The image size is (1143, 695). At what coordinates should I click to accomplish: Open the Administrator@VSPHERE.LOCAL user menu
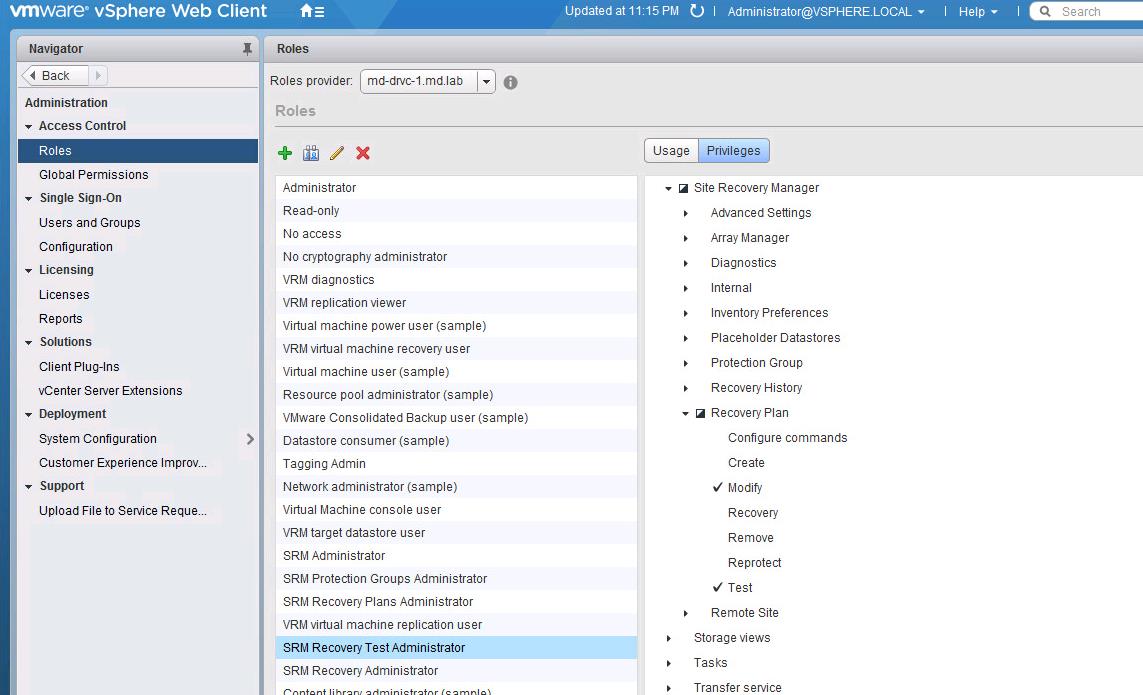pos(826,12)
